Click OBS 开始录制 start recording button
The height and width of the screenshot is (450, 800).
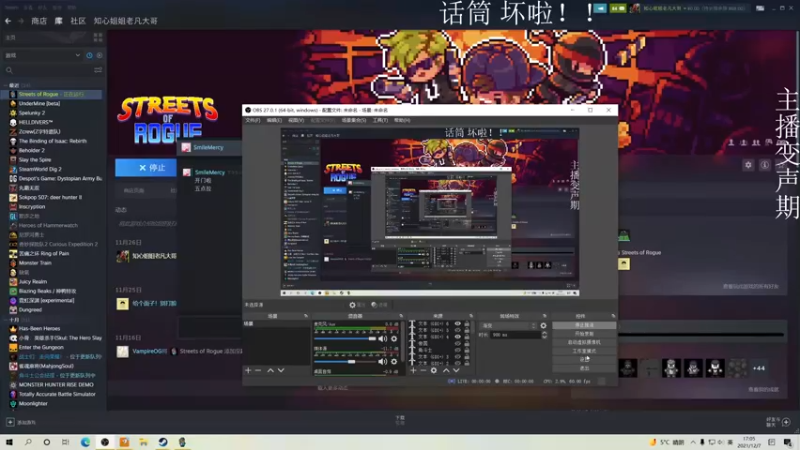pos(584,334)
